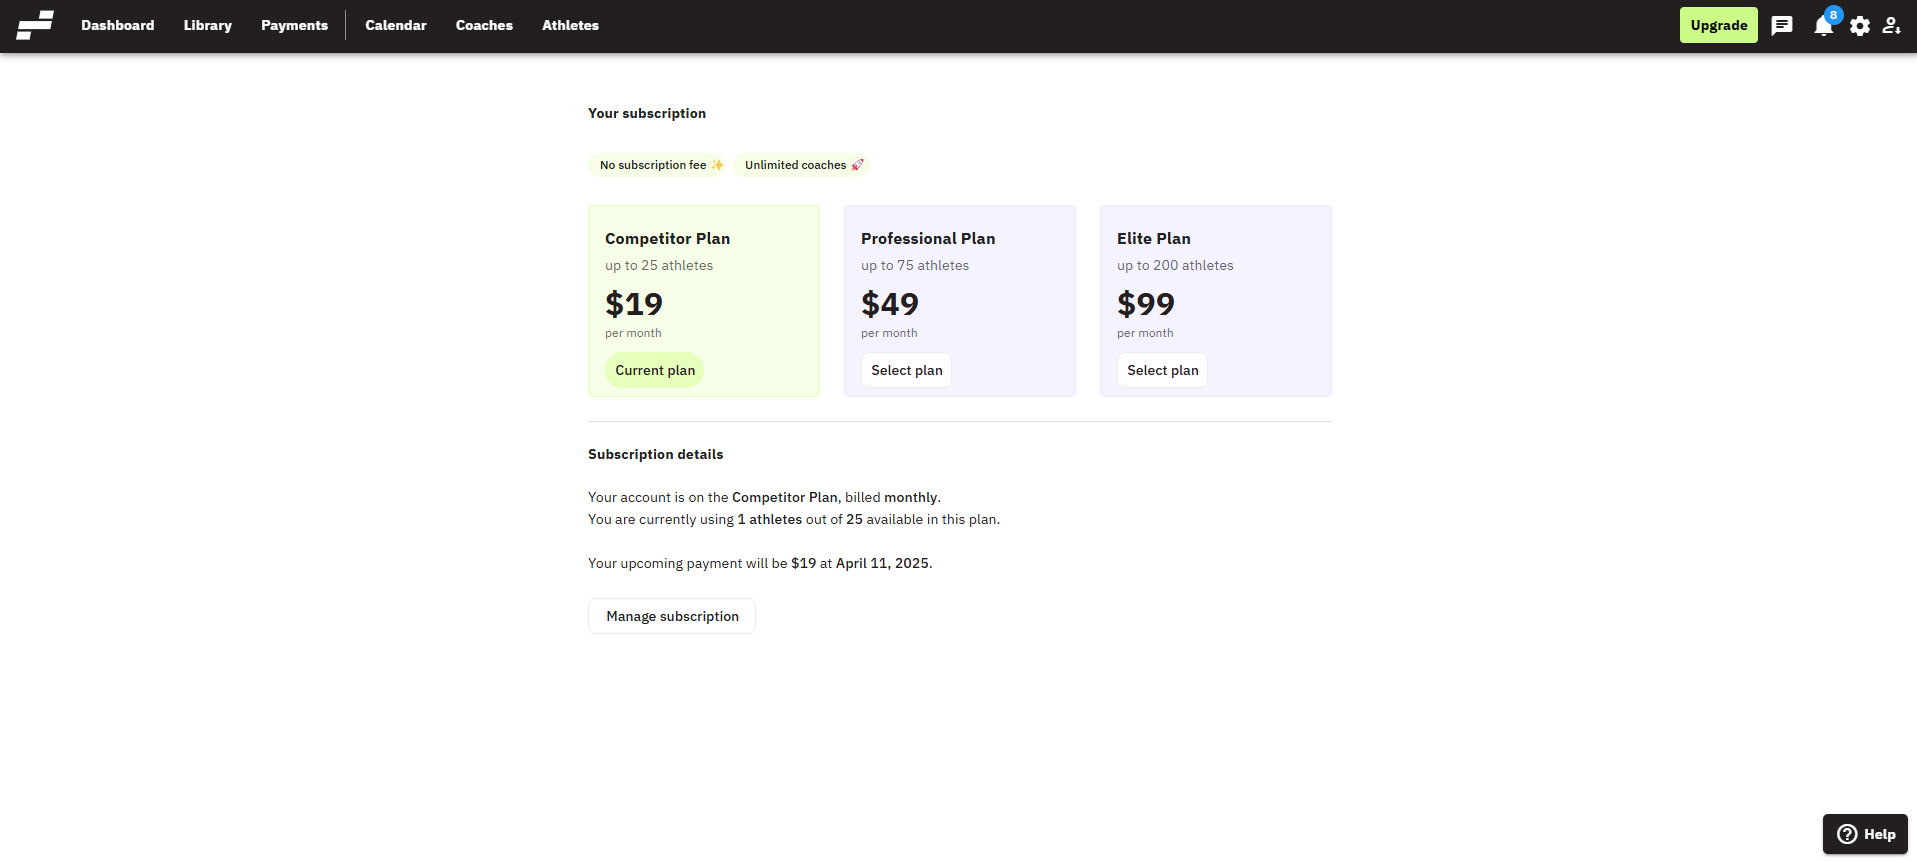Click the '1 athletes' usage text
Screen dimensions: 1917x862
click(x=770, y=519)
